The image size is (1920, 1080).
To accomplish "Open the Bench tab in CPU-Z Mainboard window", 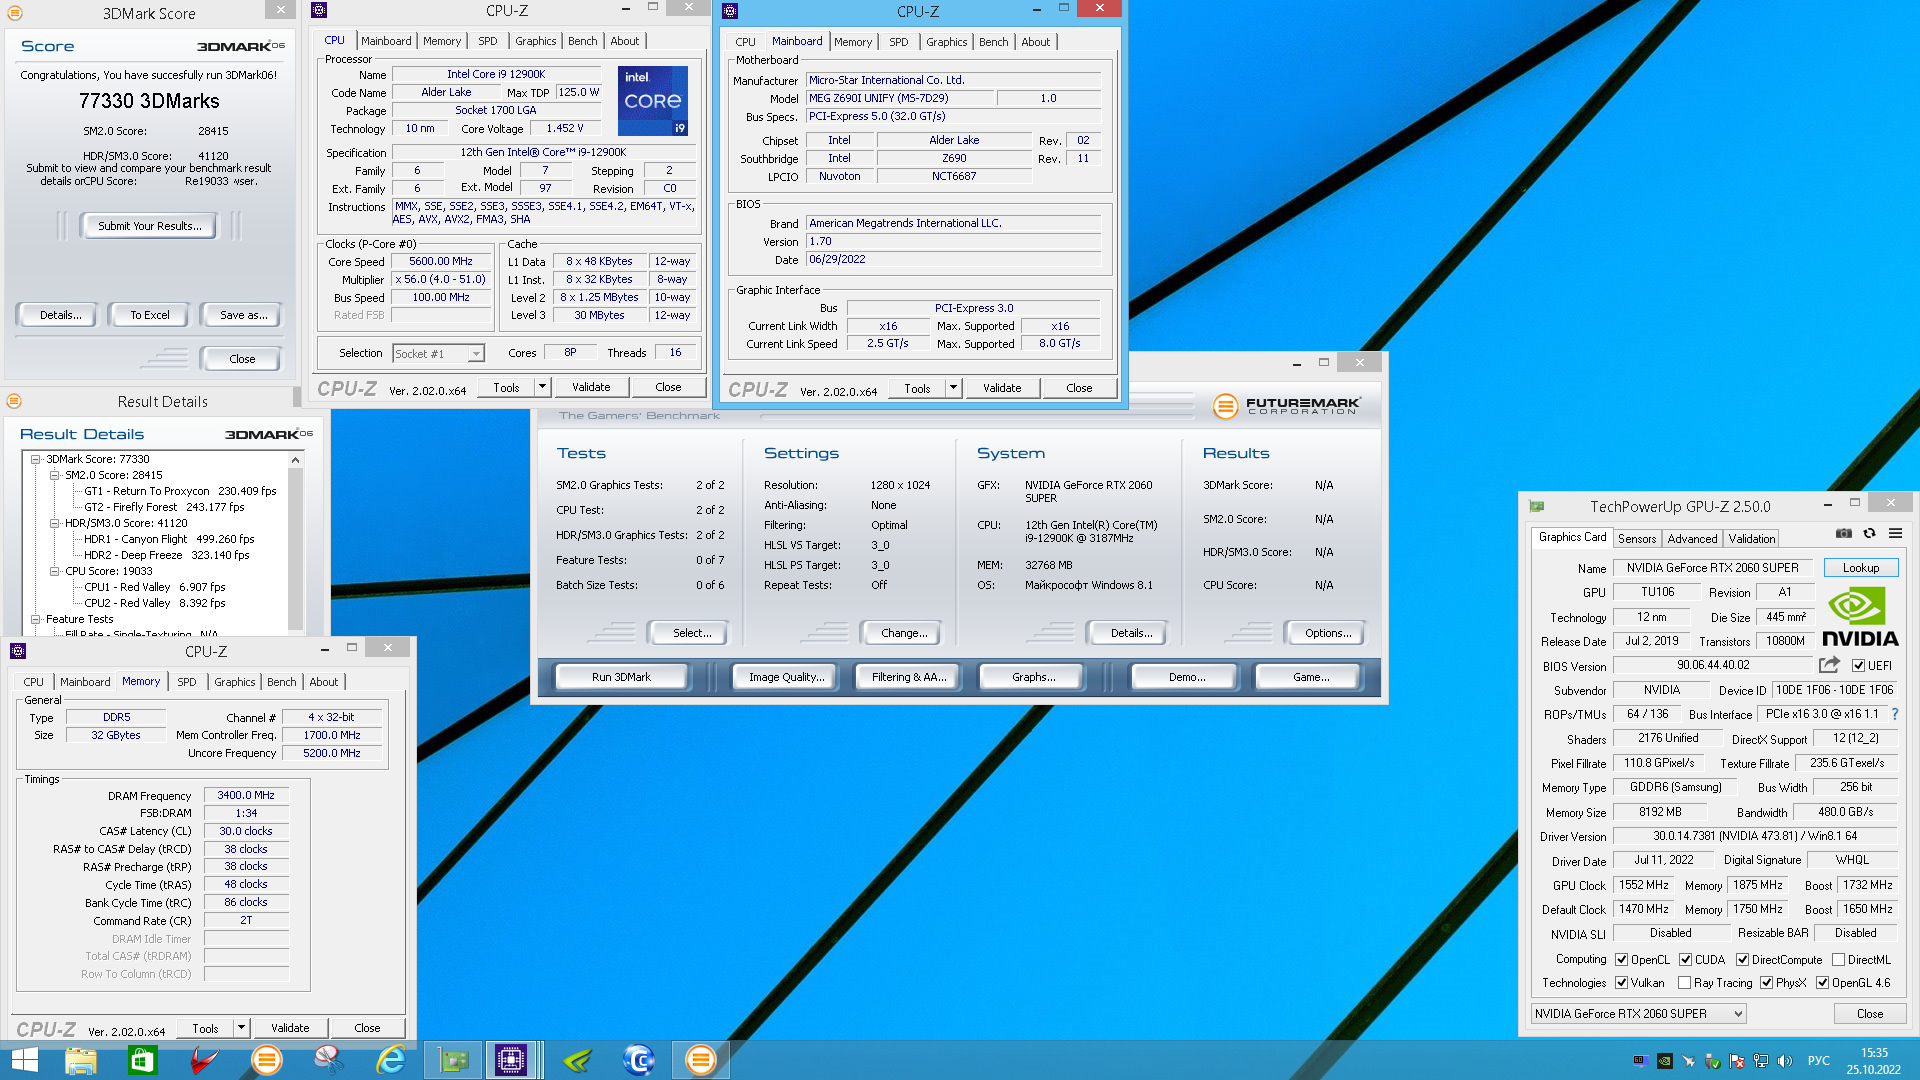I will (x=993, y=42).
